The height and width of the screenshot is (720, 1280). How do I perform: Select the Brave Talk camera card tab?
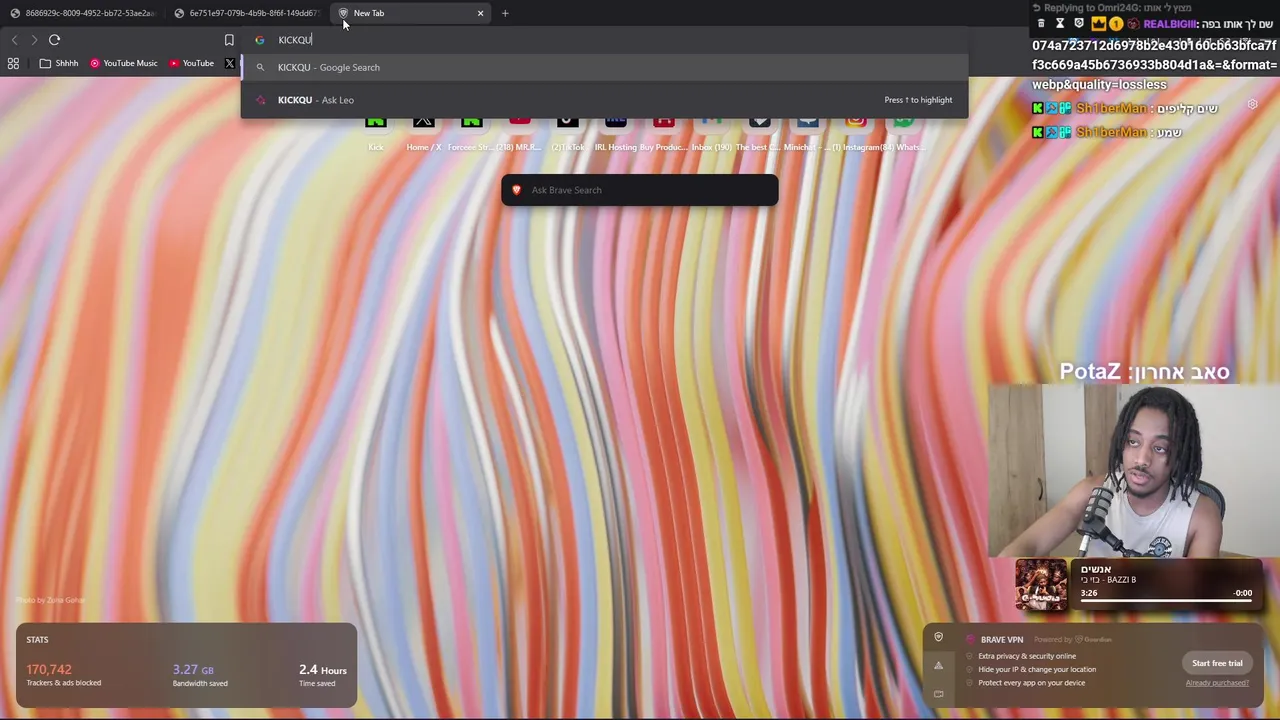[938, 693]
